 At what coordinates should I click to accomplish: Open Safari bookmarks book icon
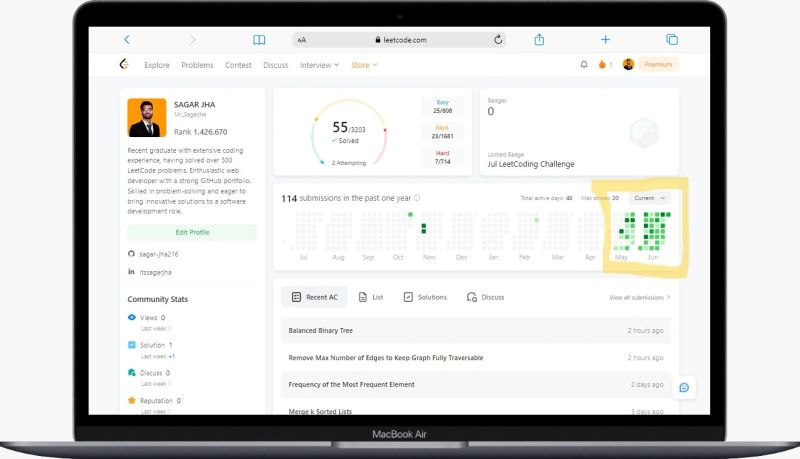259,40
